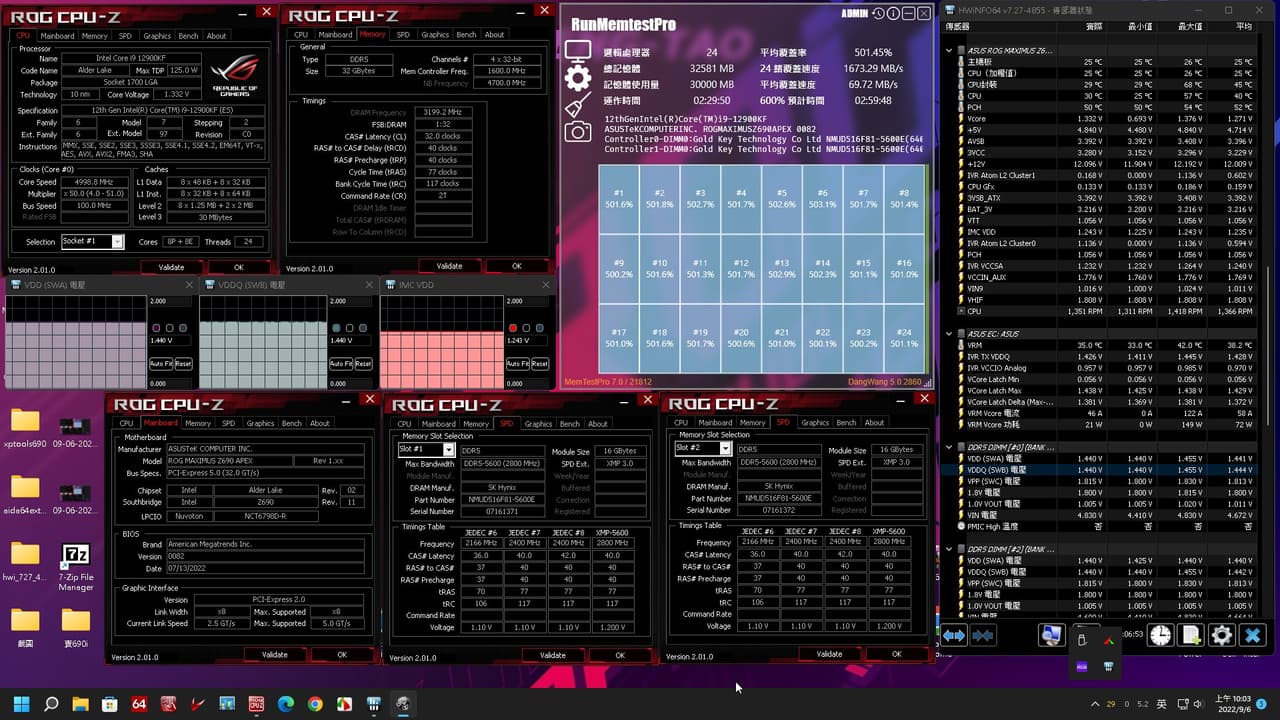Viewport: 1280px width, 720px height.
Task: Switch to Bench tab in Memory window
Action: [x=466, y=34]
